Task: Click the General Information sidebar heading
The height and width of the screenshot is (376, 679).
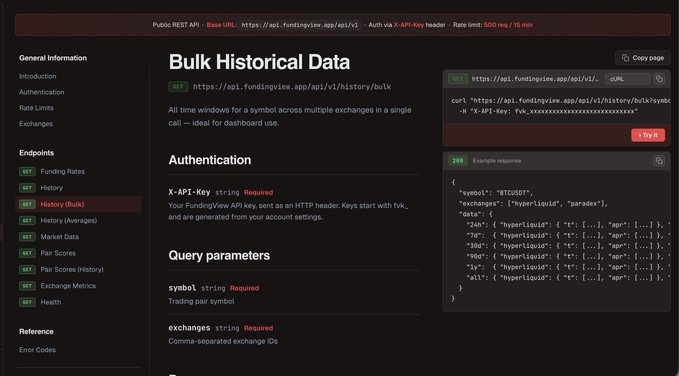Action: point(53,58)
